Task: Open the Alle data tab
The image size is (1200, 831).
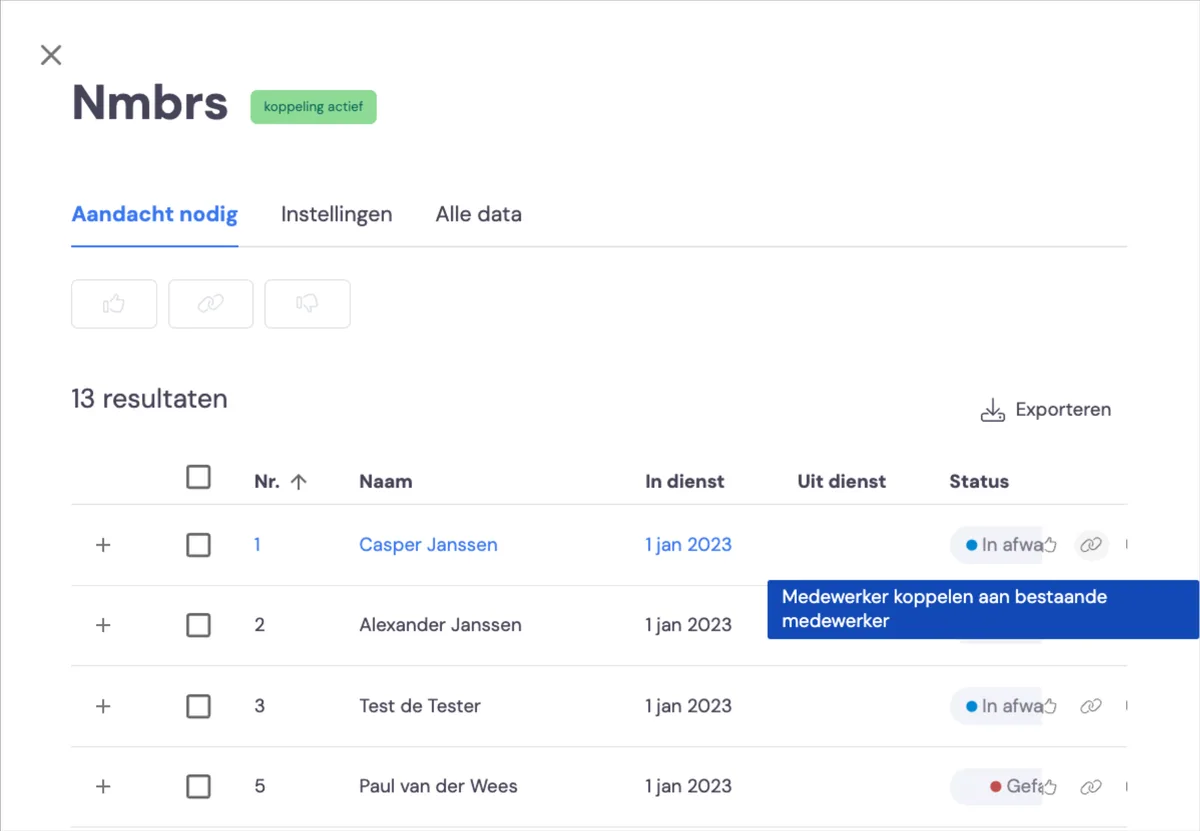Action: tap(478, 214)
